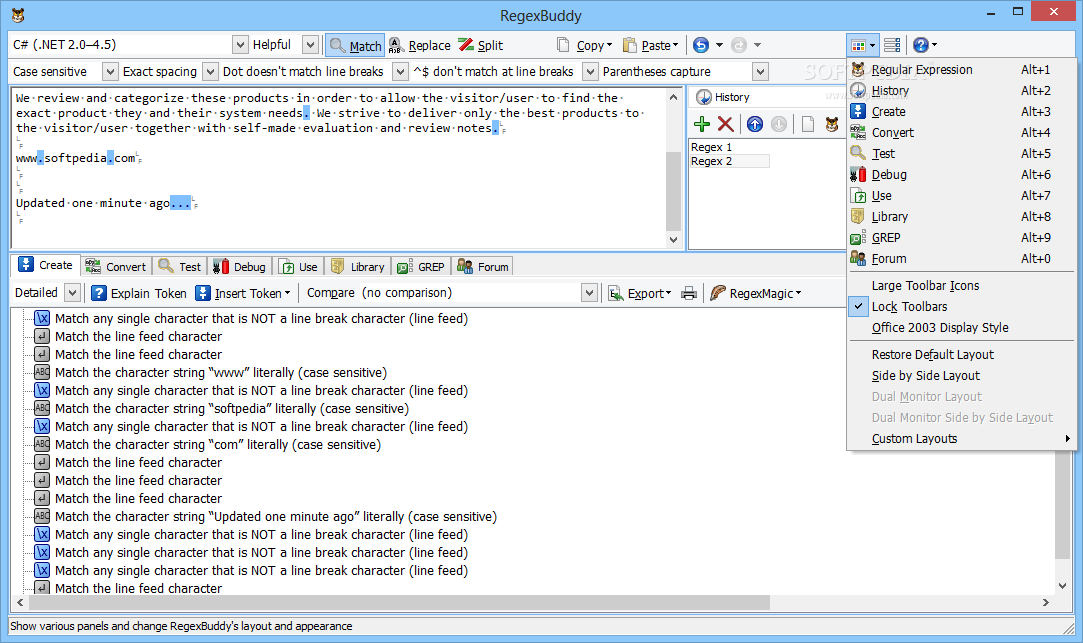Enable Large Toolbar Icons option
The image size is (1083, 643).
pos(961,286)
